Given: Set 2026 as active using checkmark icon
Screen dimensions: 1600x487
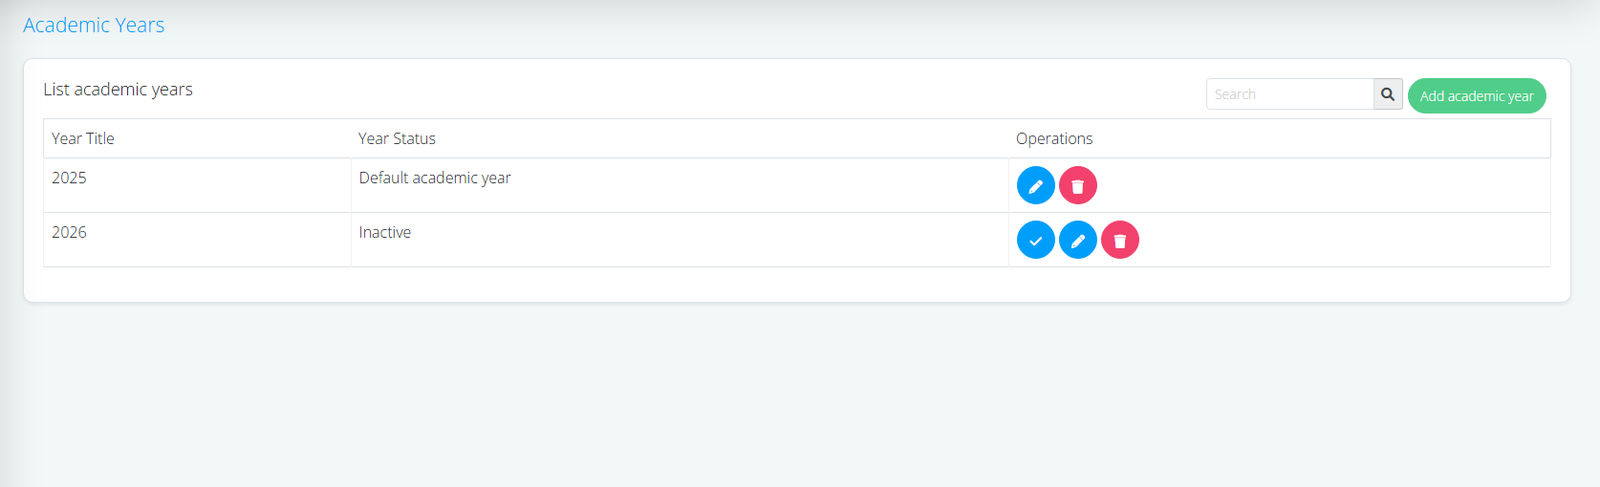Looking at the screenshot, I should pos(1035,240).
